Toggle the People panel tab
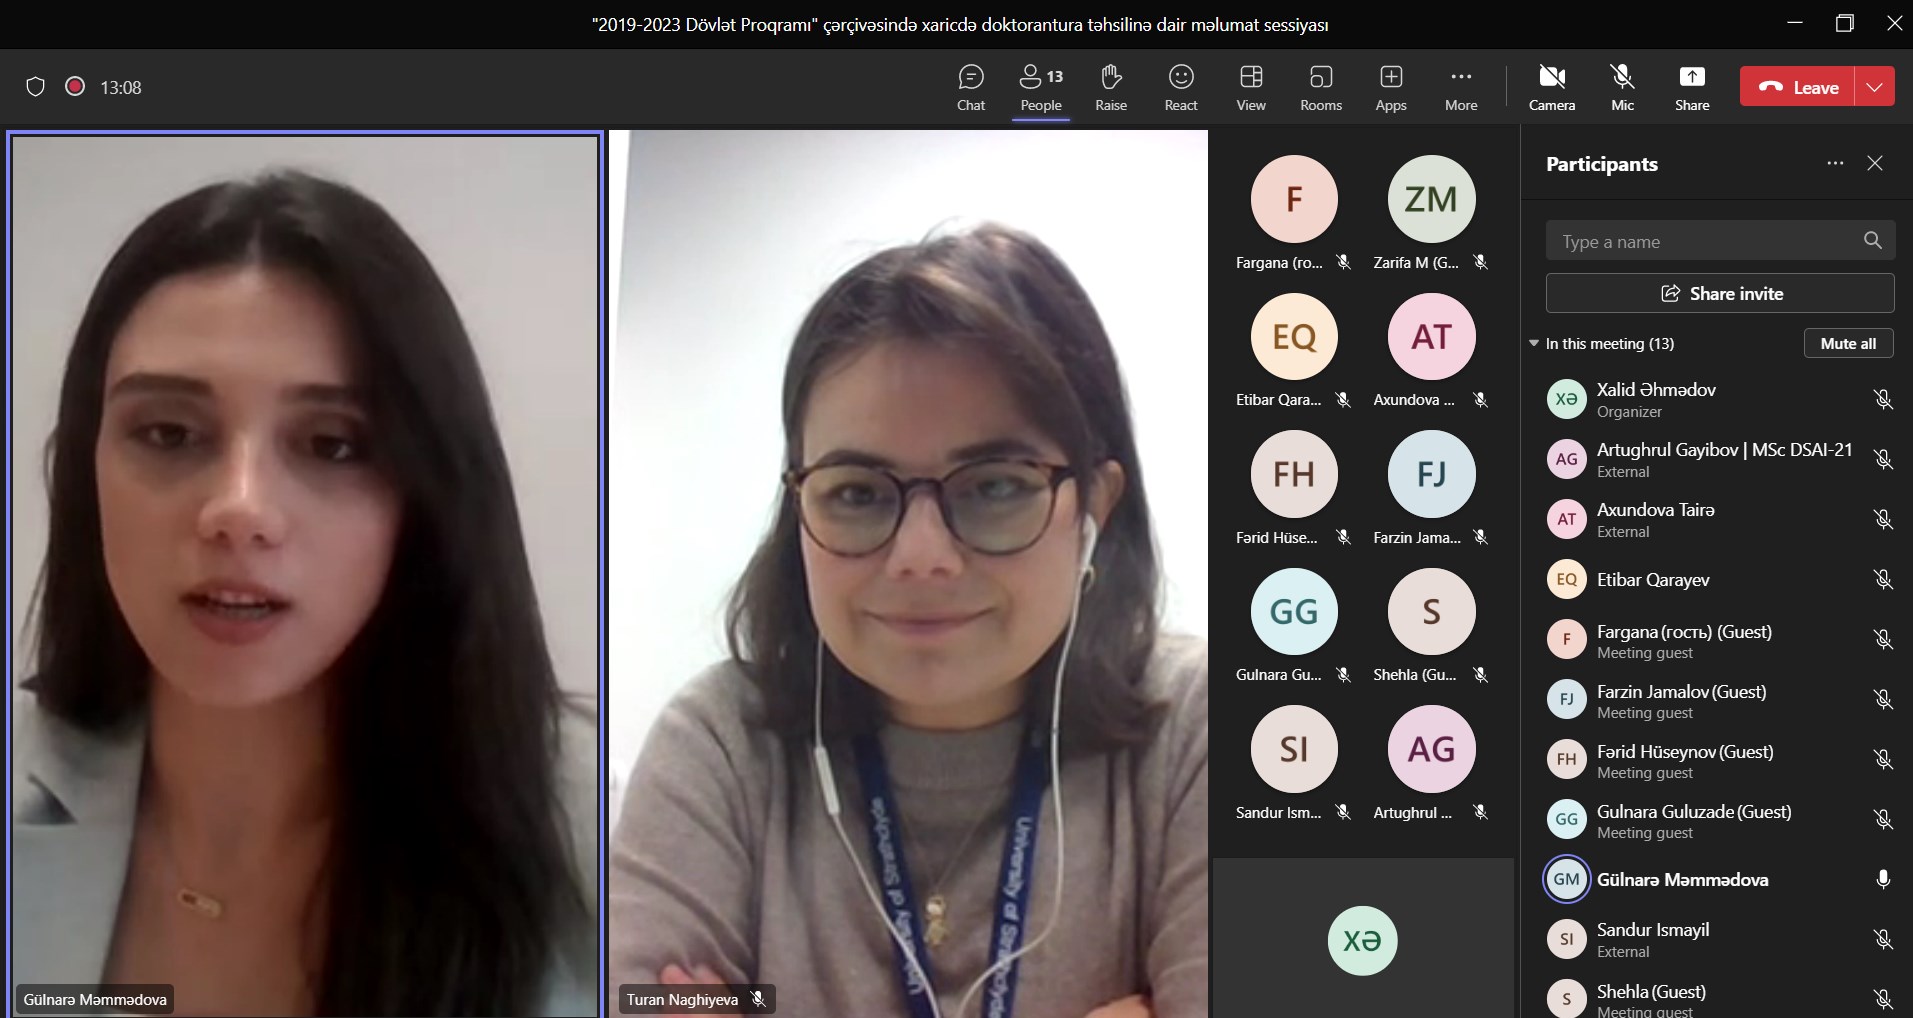The image size is (1913, 1018). pos(1040,88)
